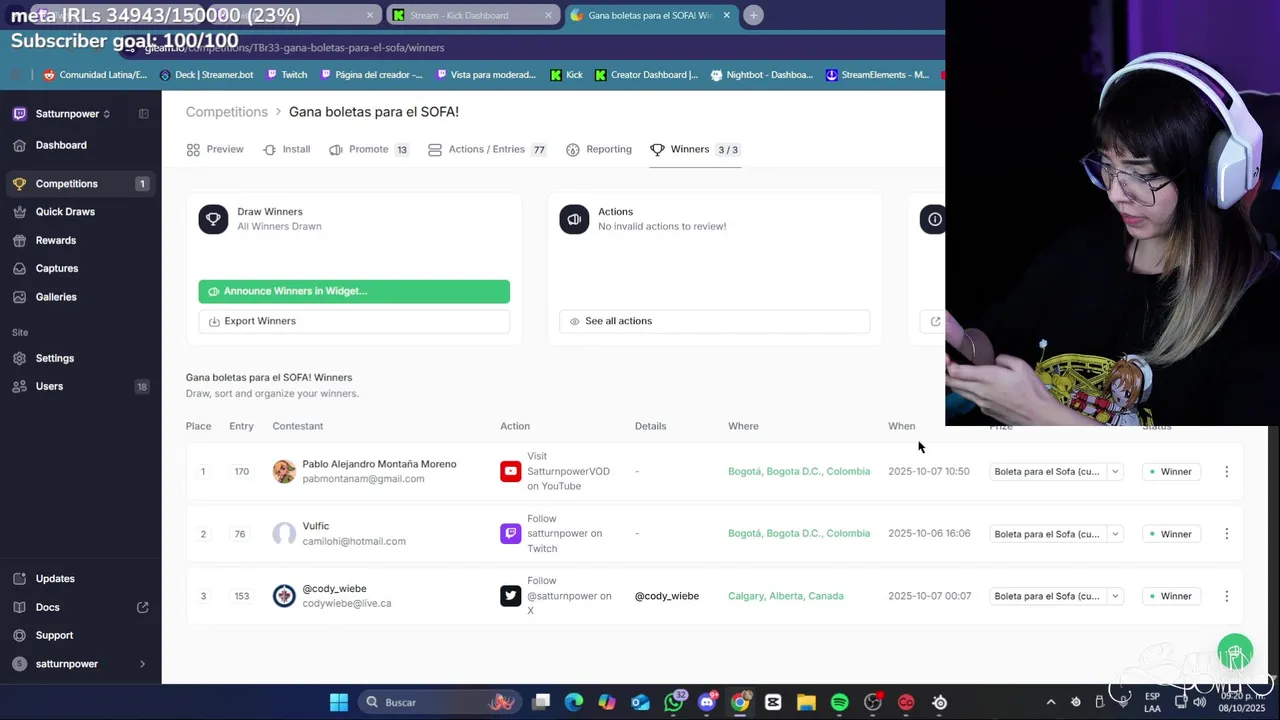Sort by the Contestant column header

(297, 426)
